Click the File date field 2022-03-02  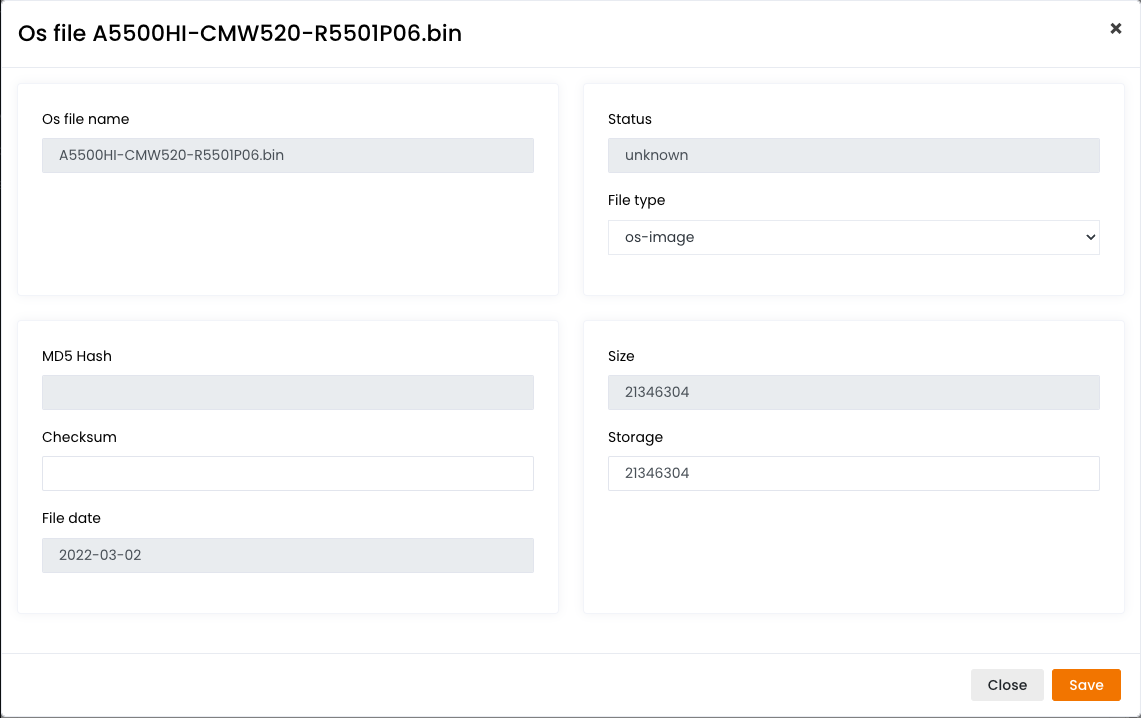pos(287,555)
